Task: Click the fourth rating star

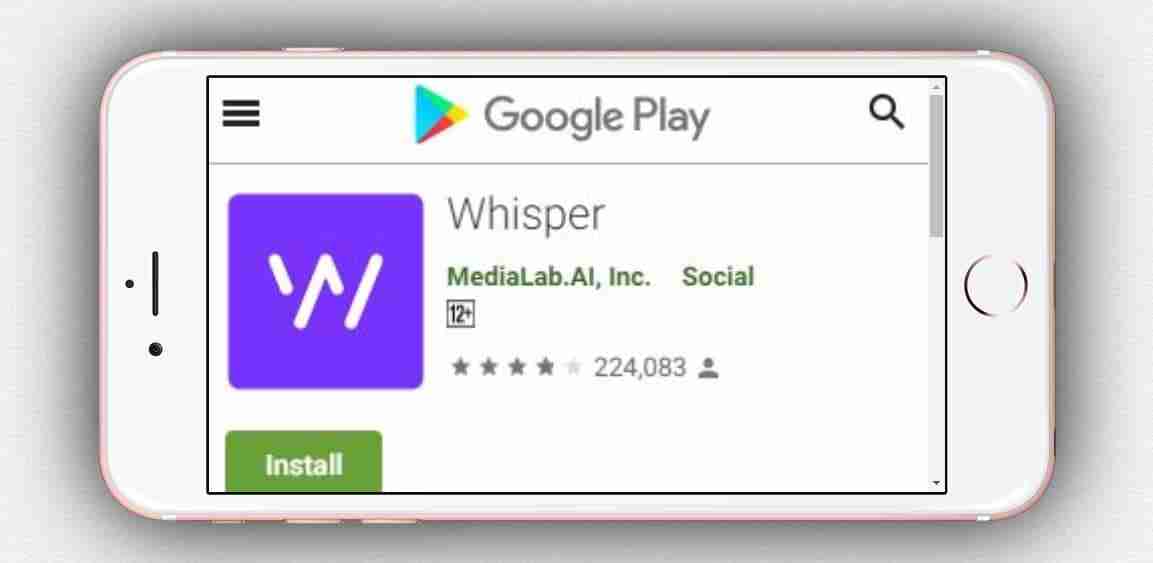Action: pyautogui.click(x=545, y=367)
